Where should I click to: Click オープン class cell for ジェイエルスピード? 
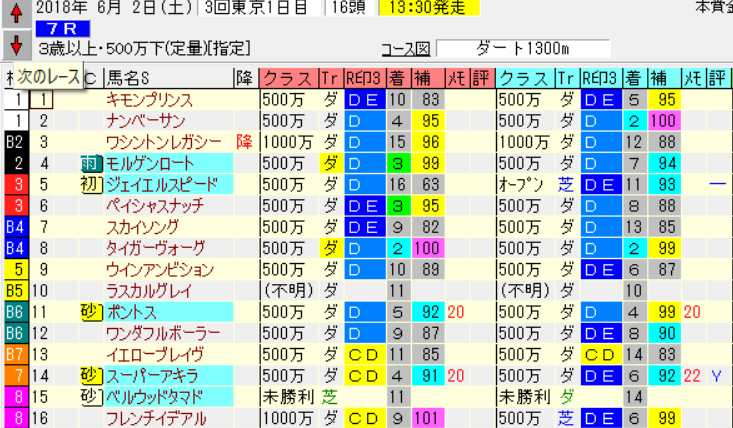522,185
